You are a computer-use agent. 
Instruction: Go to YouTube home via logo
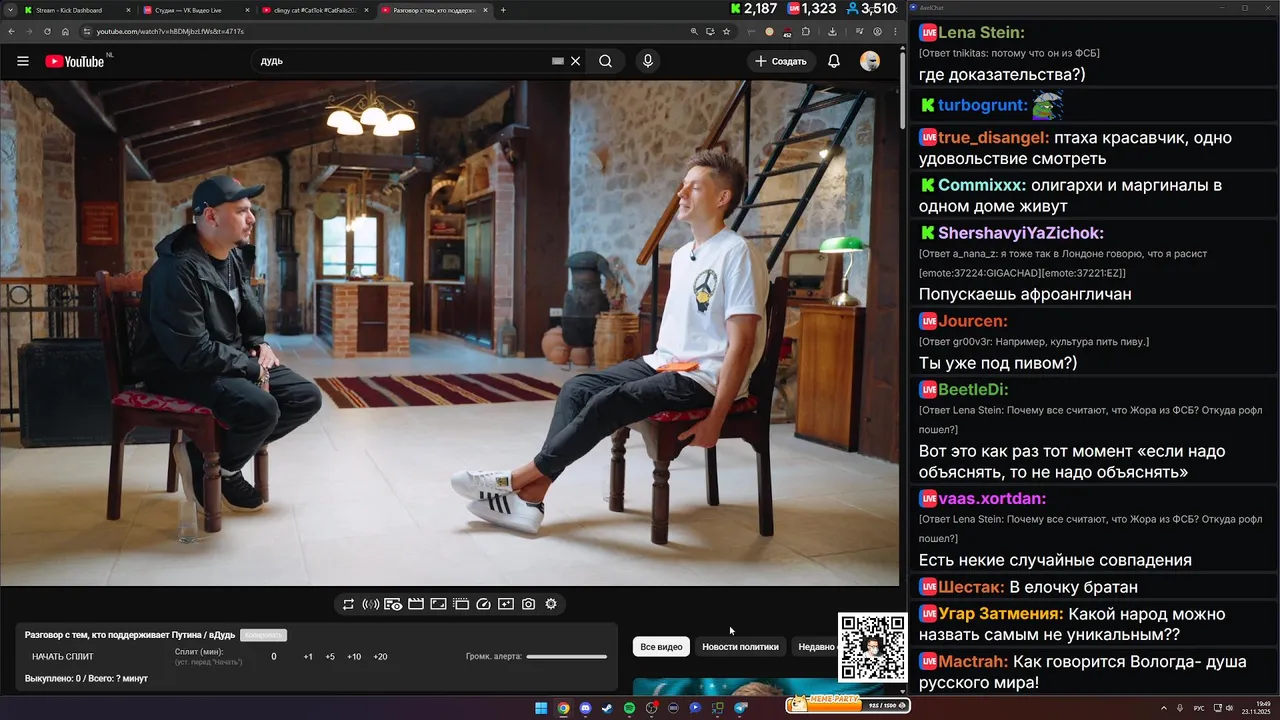[x=74, y=61]
